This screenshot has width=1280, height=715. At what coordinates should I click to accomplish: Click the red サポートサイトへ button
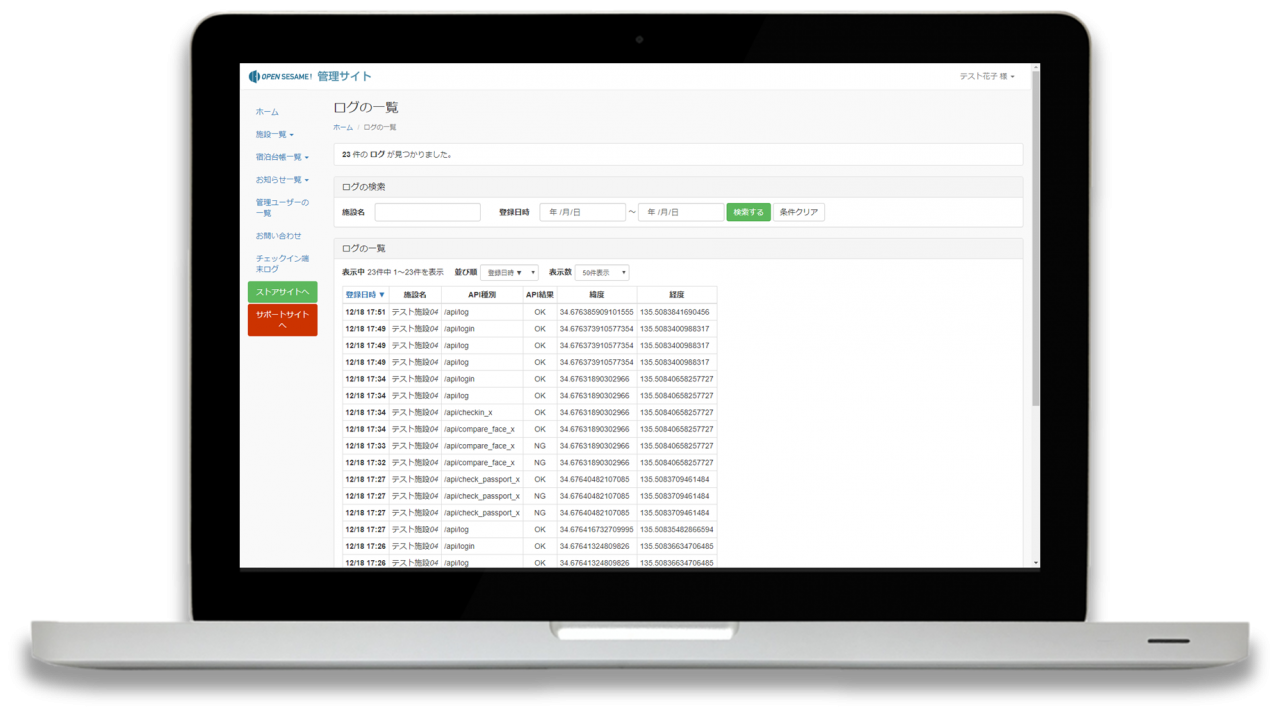[282, 320]
